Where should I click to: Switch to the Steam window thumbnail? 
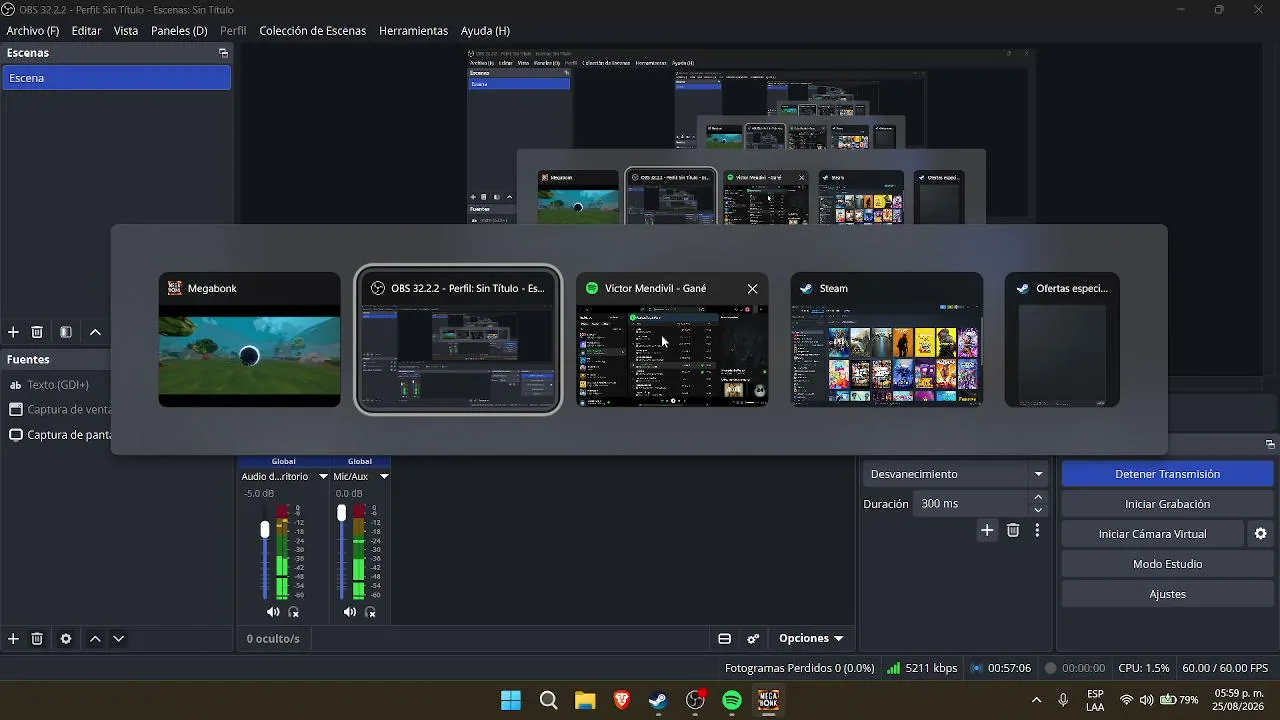(x=887, y=340)
